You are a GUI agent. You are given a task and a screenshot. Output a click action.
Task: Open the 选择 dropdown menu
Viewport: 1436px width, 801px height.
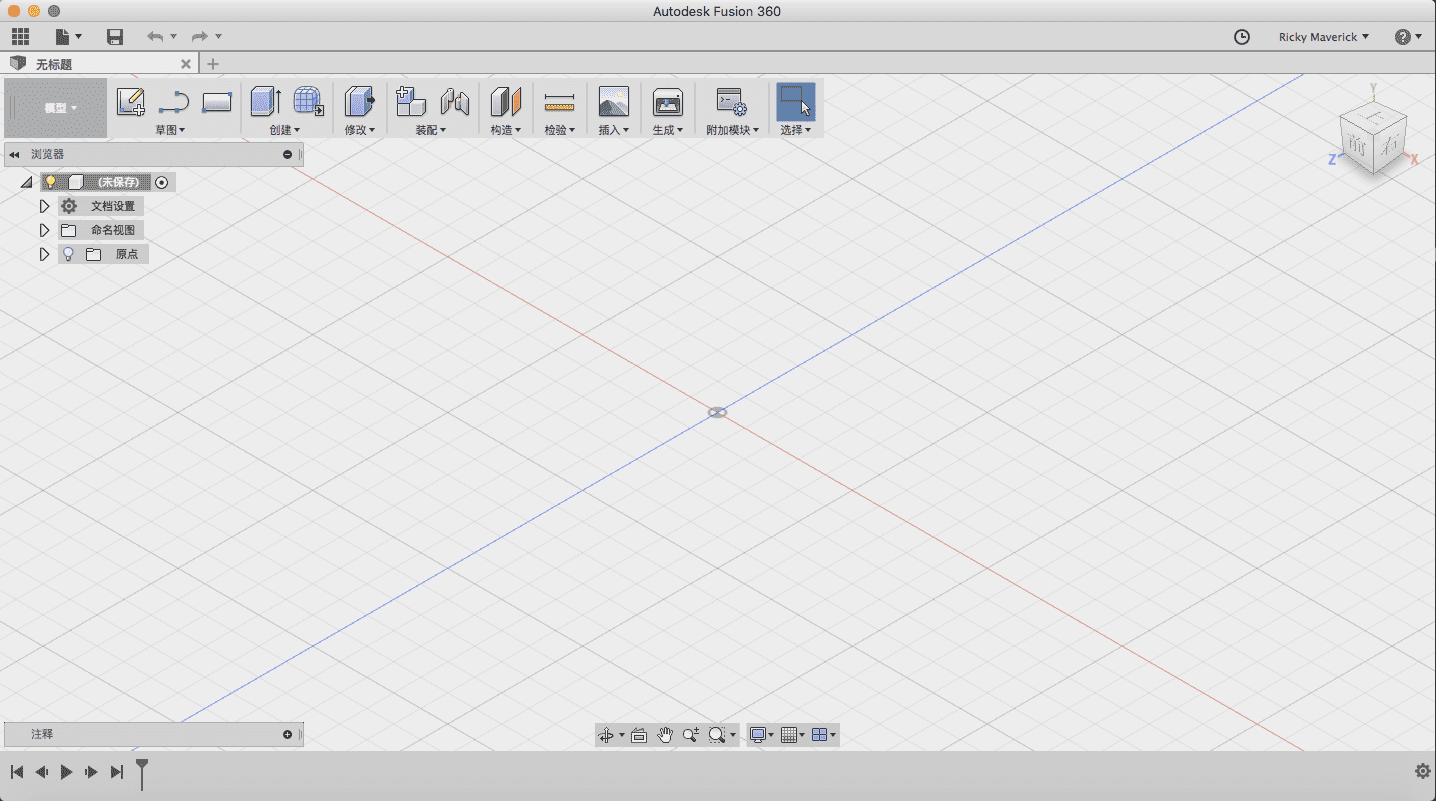coord(796,130)
